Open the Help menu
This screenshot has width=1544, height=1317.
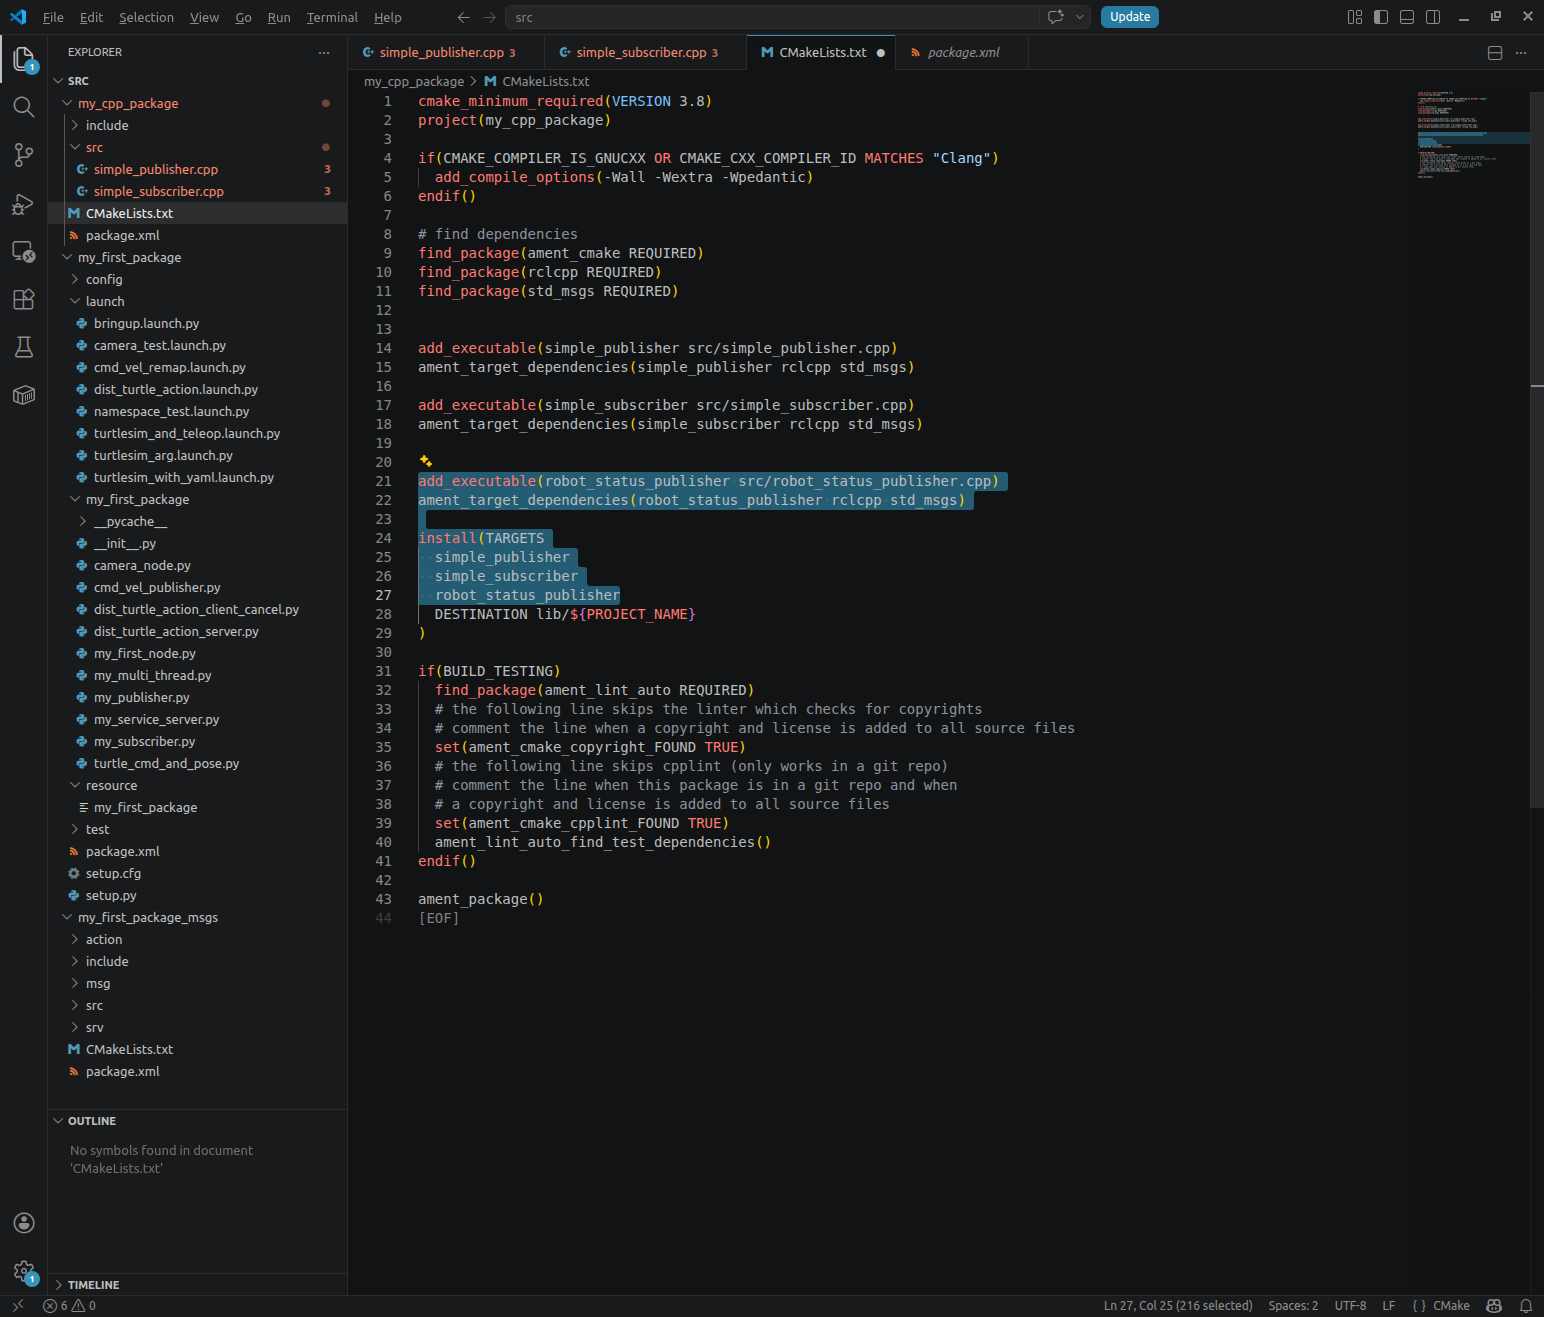click(x=388, y=17)
